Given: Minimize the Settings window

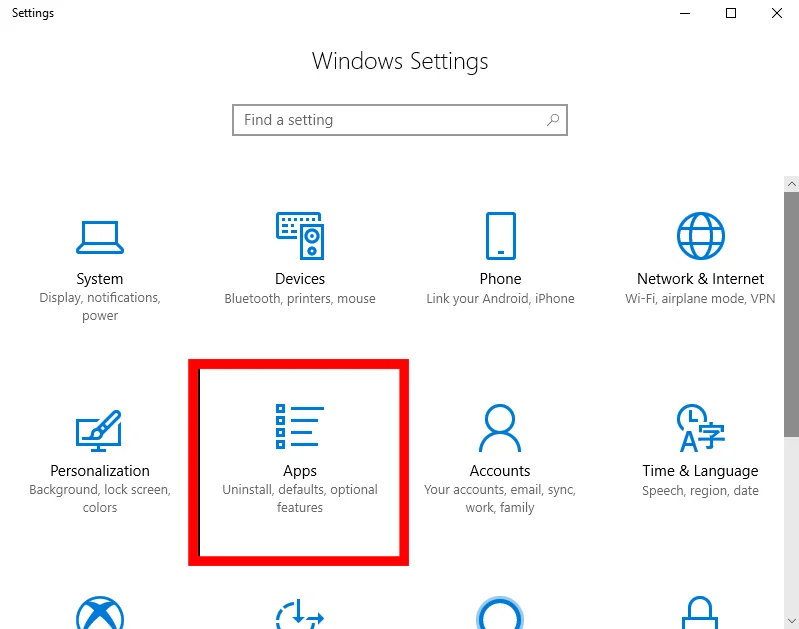Looking at the screenshot, I should coord(685,13).
